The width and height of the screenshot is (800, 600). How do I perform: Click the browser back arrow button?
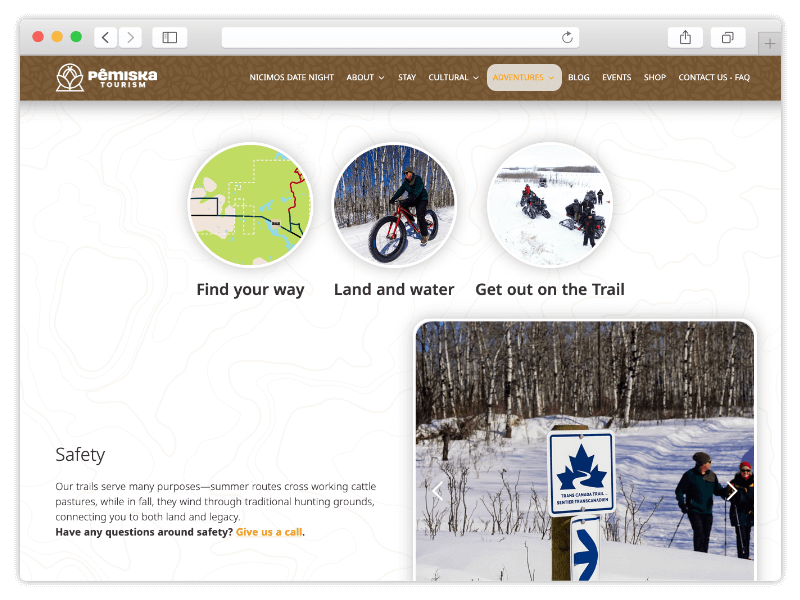106,37
